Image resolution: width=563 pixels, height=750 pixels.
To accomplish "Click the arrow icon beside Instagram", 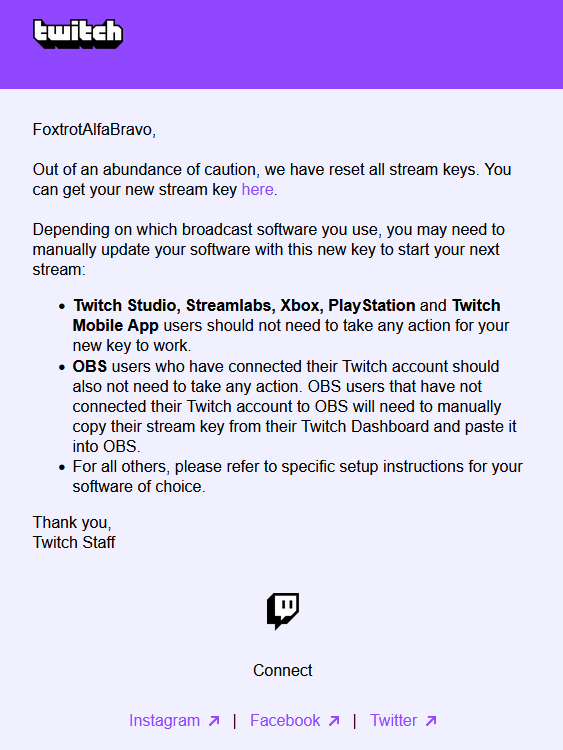I will point(214,721).
